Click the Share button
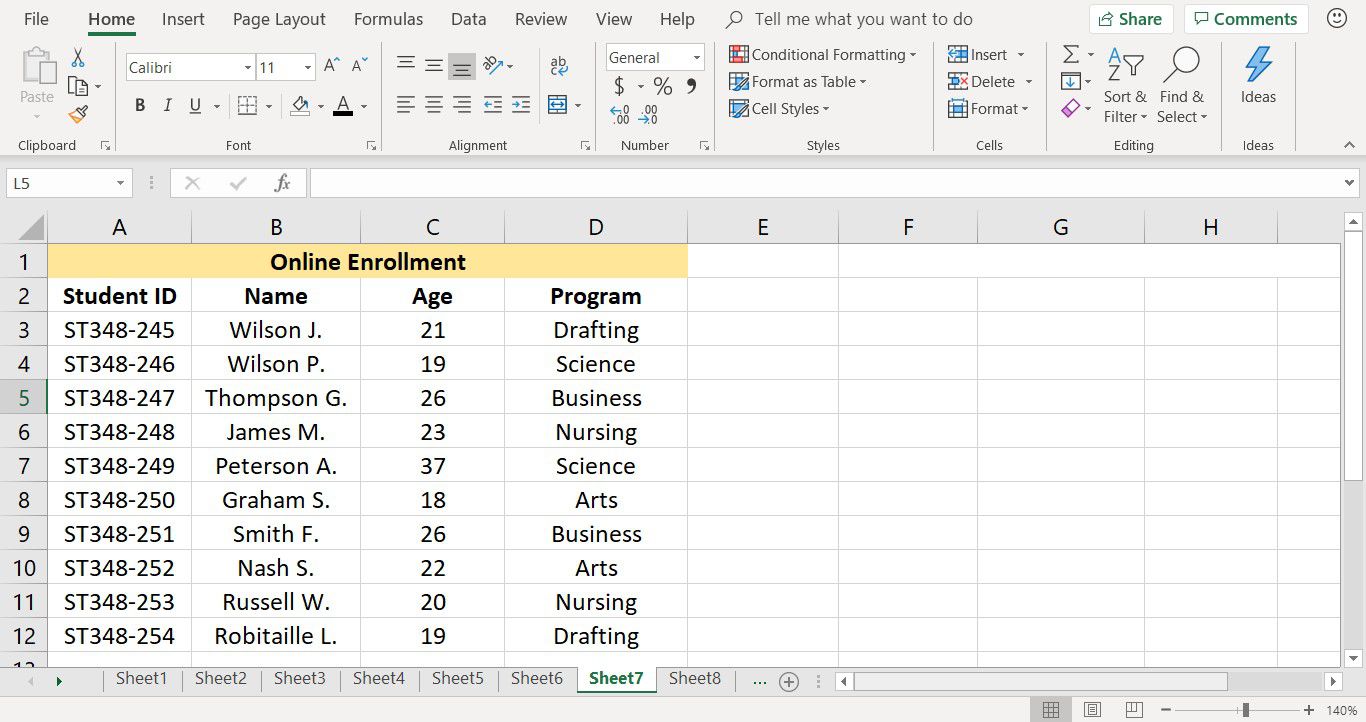 click(x=1131, y=19)
